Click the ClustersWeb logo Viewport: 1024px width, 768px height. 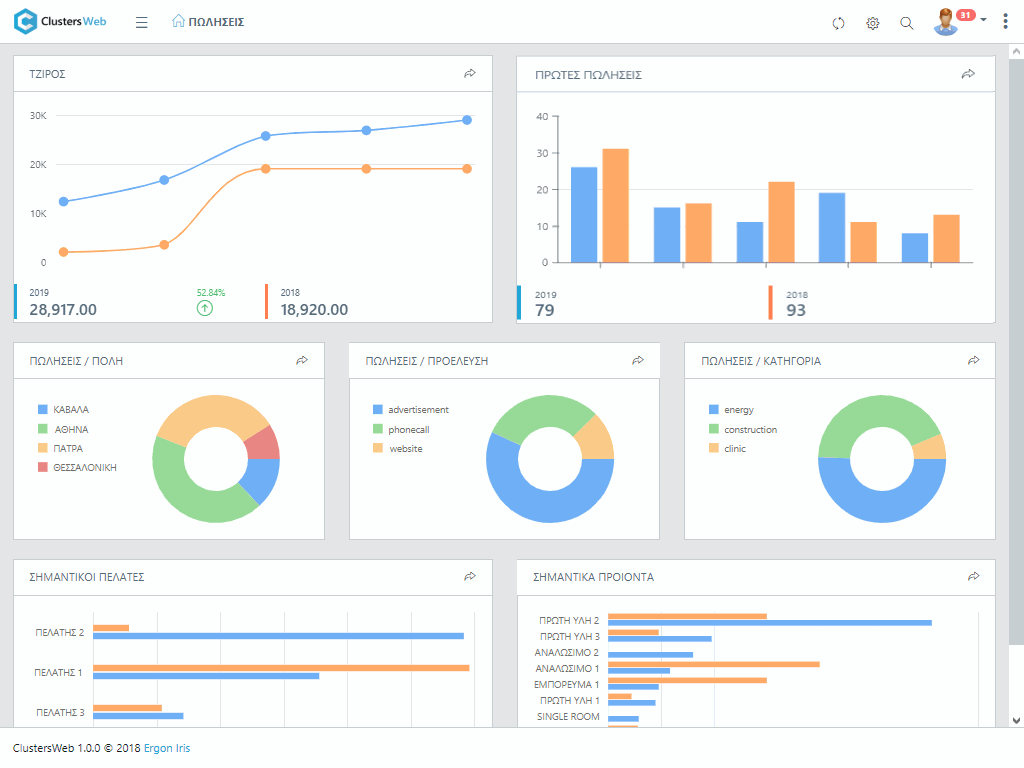click(60, 21)
